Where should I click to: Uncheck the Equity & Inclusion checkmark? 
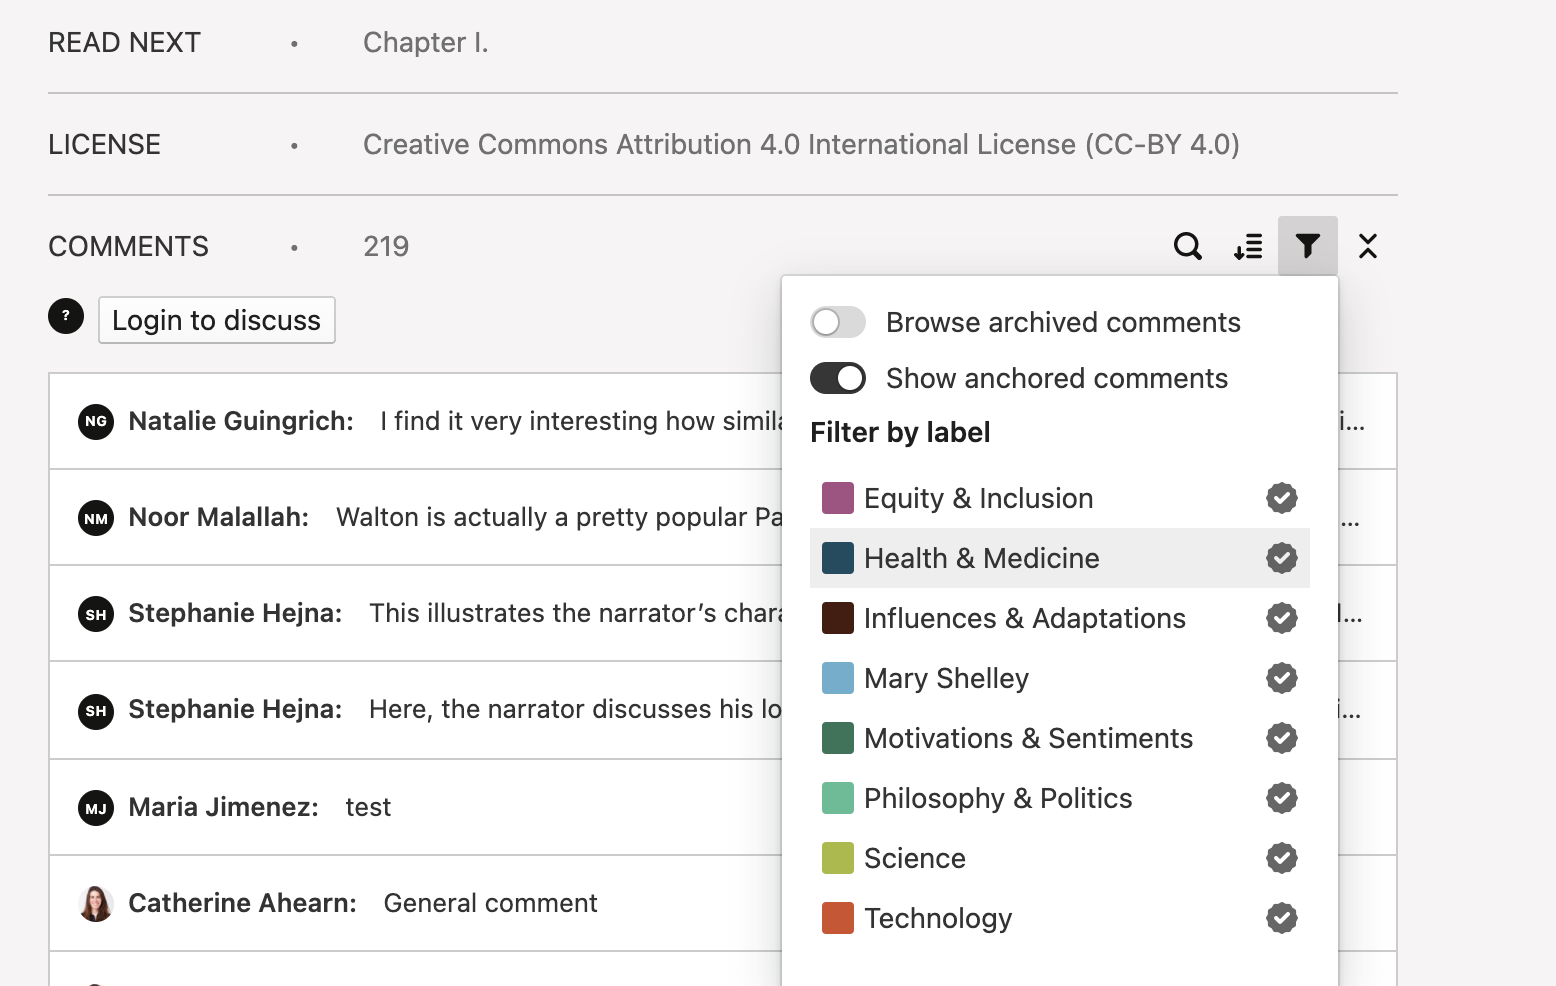(x=1282, y=498)
